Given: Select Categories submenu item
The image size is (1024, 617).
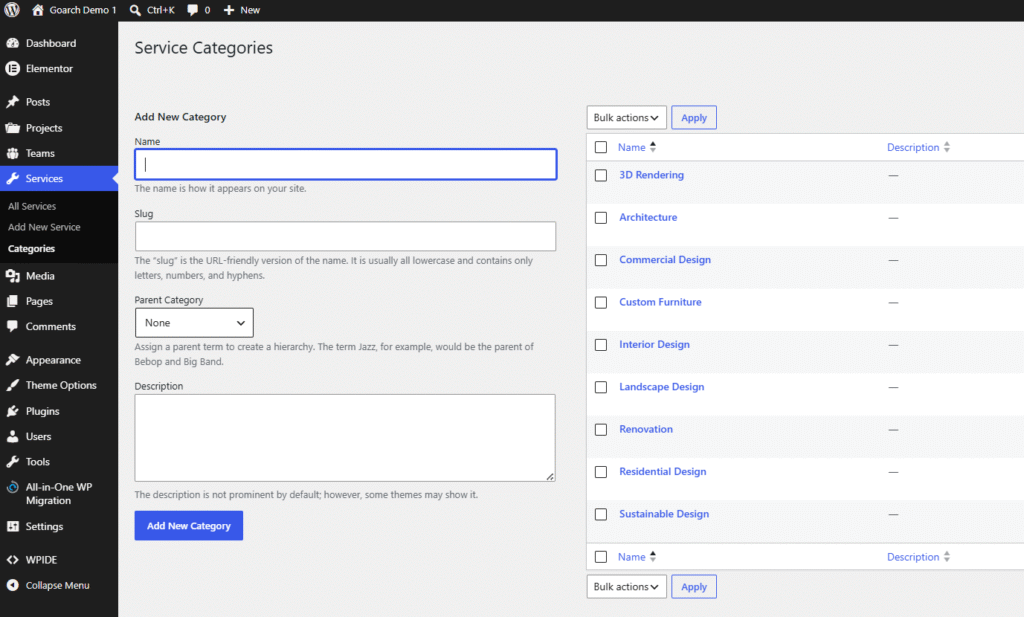Looking at the screenshot, I should pyautogui.click(x=31, y=249).
